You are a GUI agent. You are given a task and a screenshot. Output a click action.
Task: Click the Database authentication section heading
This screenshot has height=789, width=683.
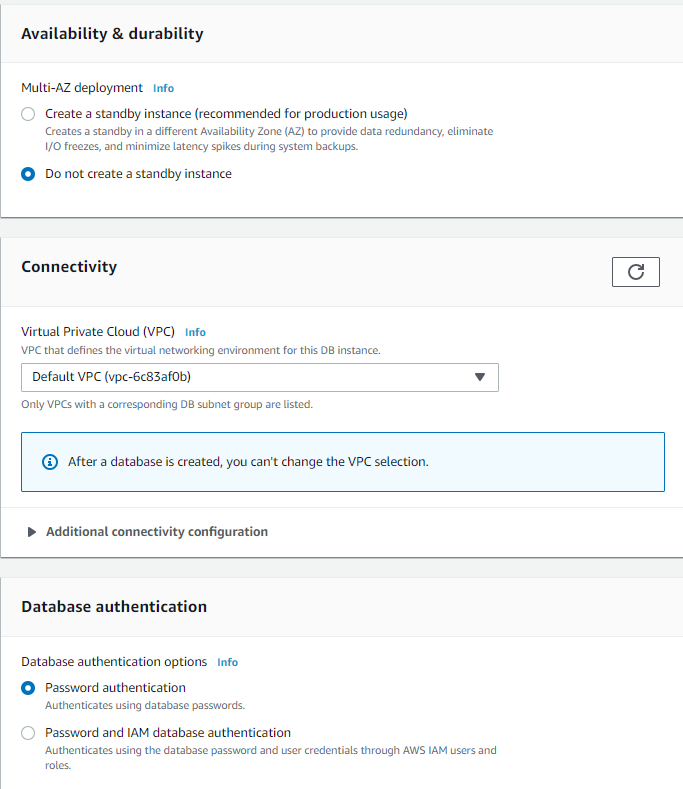tap(114, 607)
